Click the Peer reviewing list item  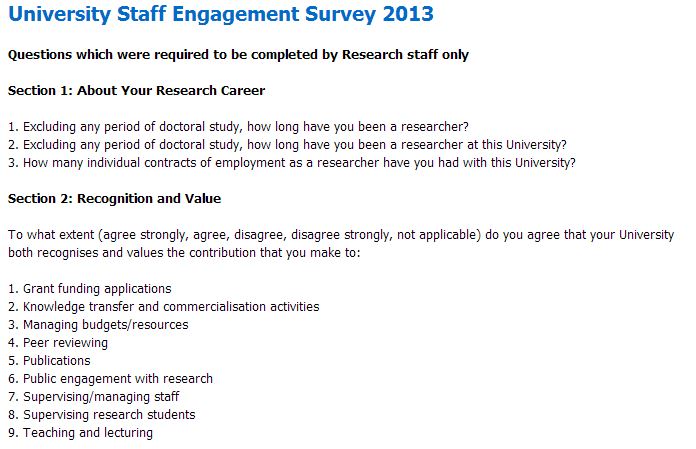coord(64,343)
